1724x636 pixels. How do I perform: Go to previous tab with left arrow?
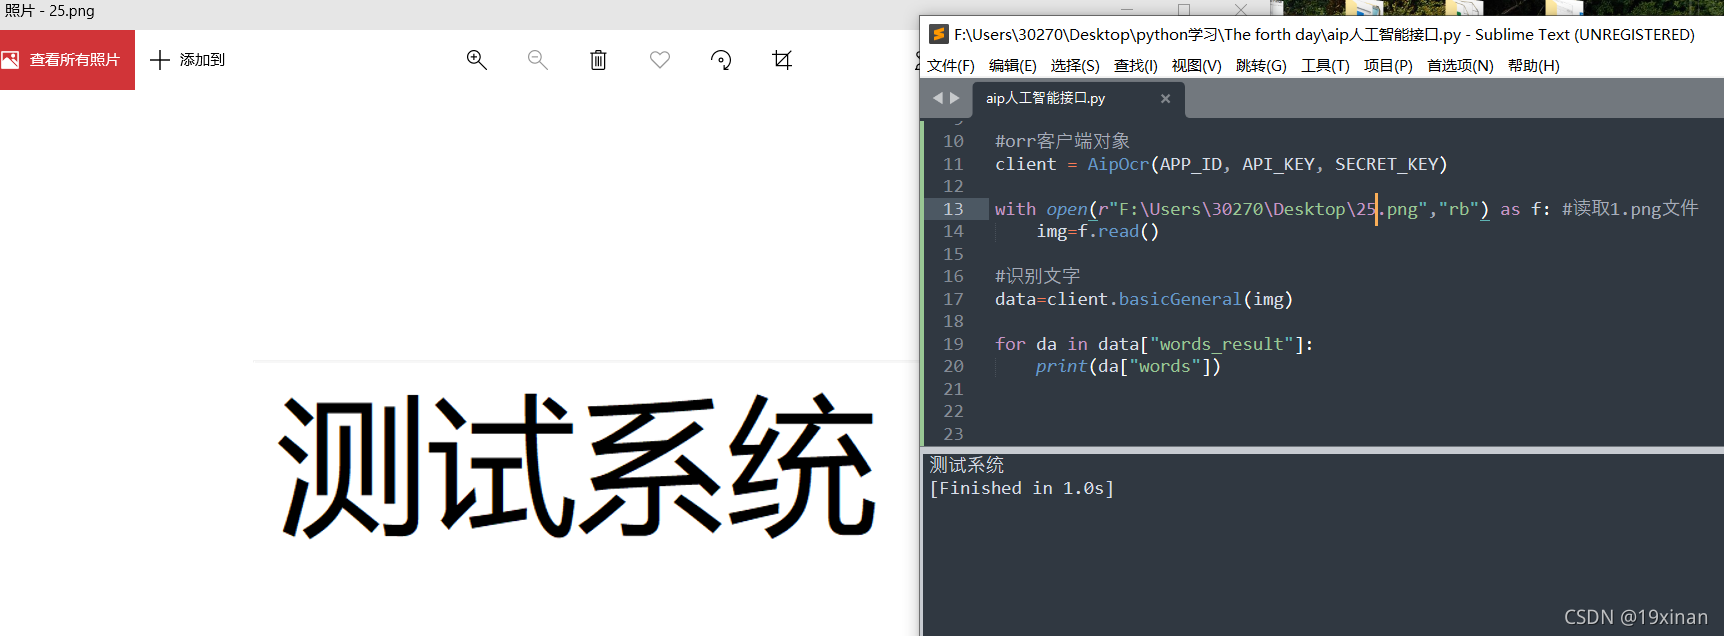(937, 98)
